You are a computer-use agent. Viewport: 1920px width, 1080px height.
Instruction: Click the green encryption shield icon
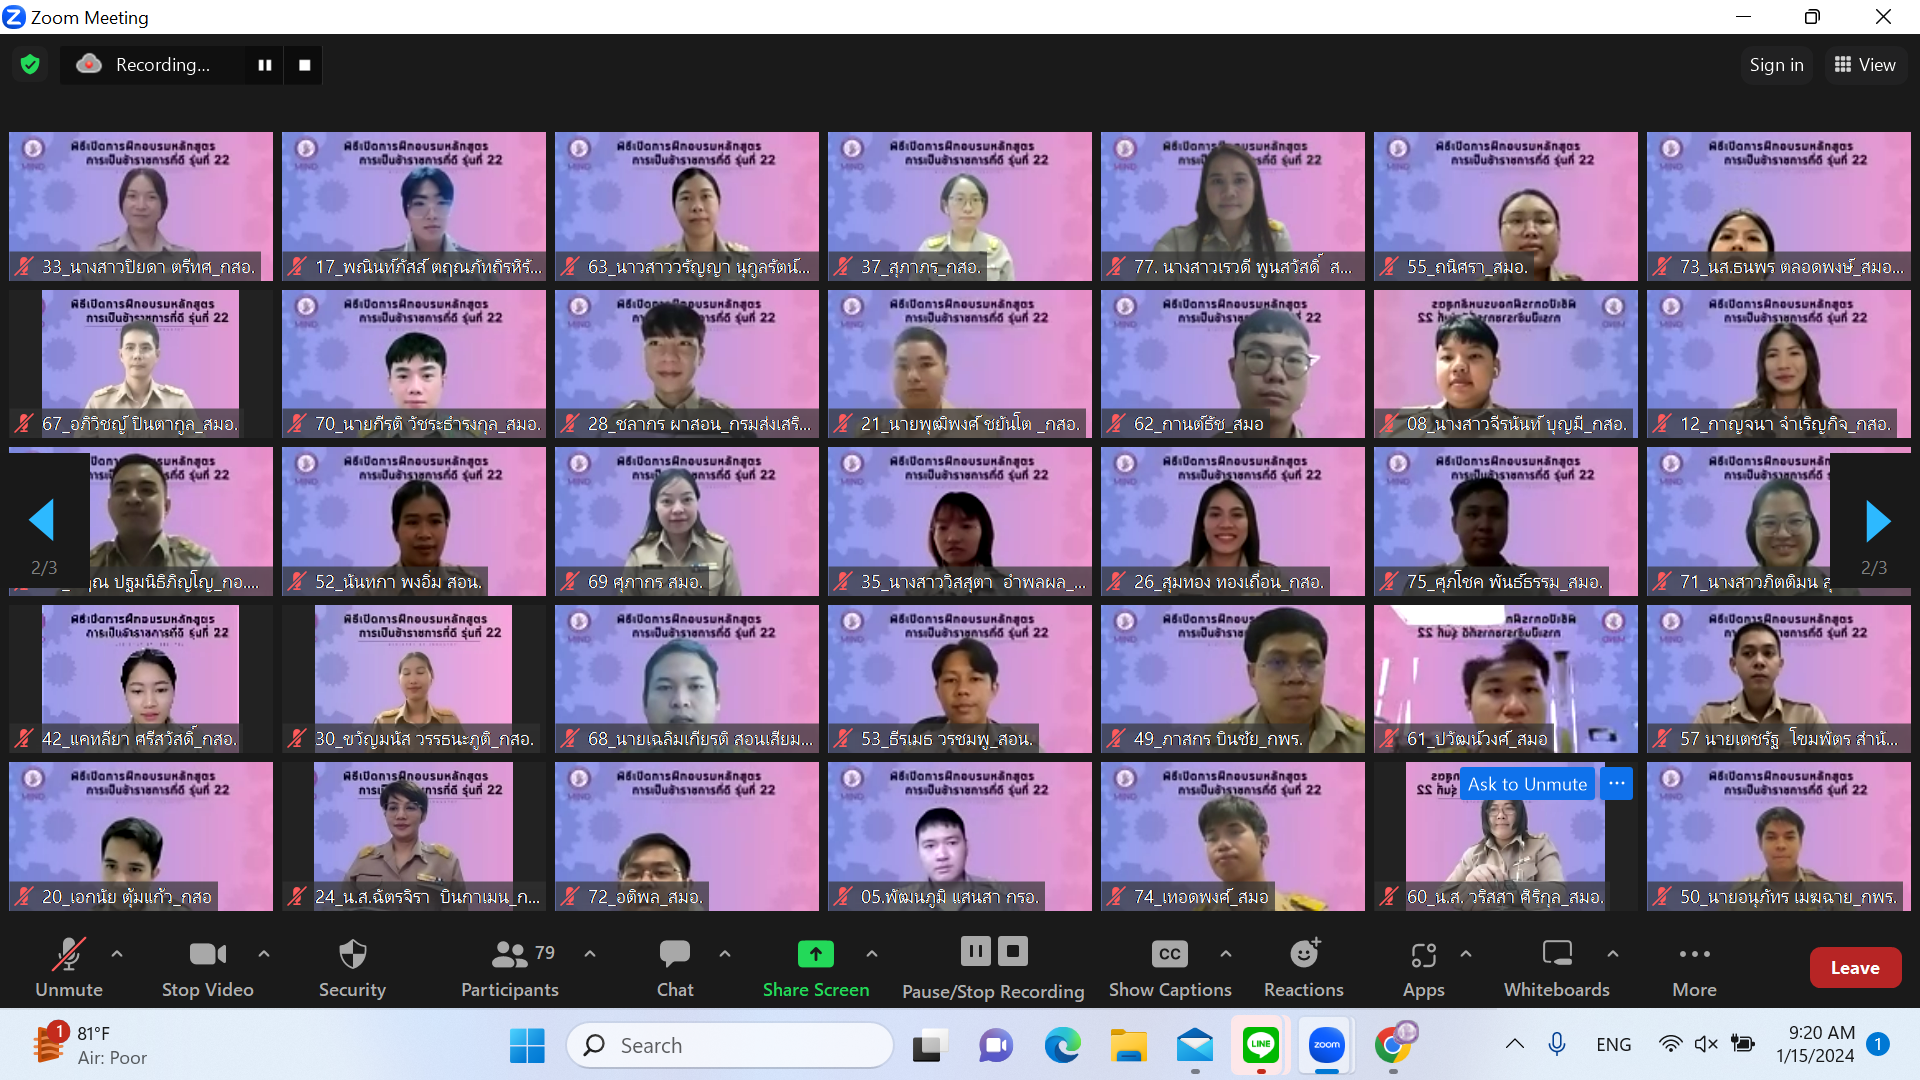coord(30,65)
